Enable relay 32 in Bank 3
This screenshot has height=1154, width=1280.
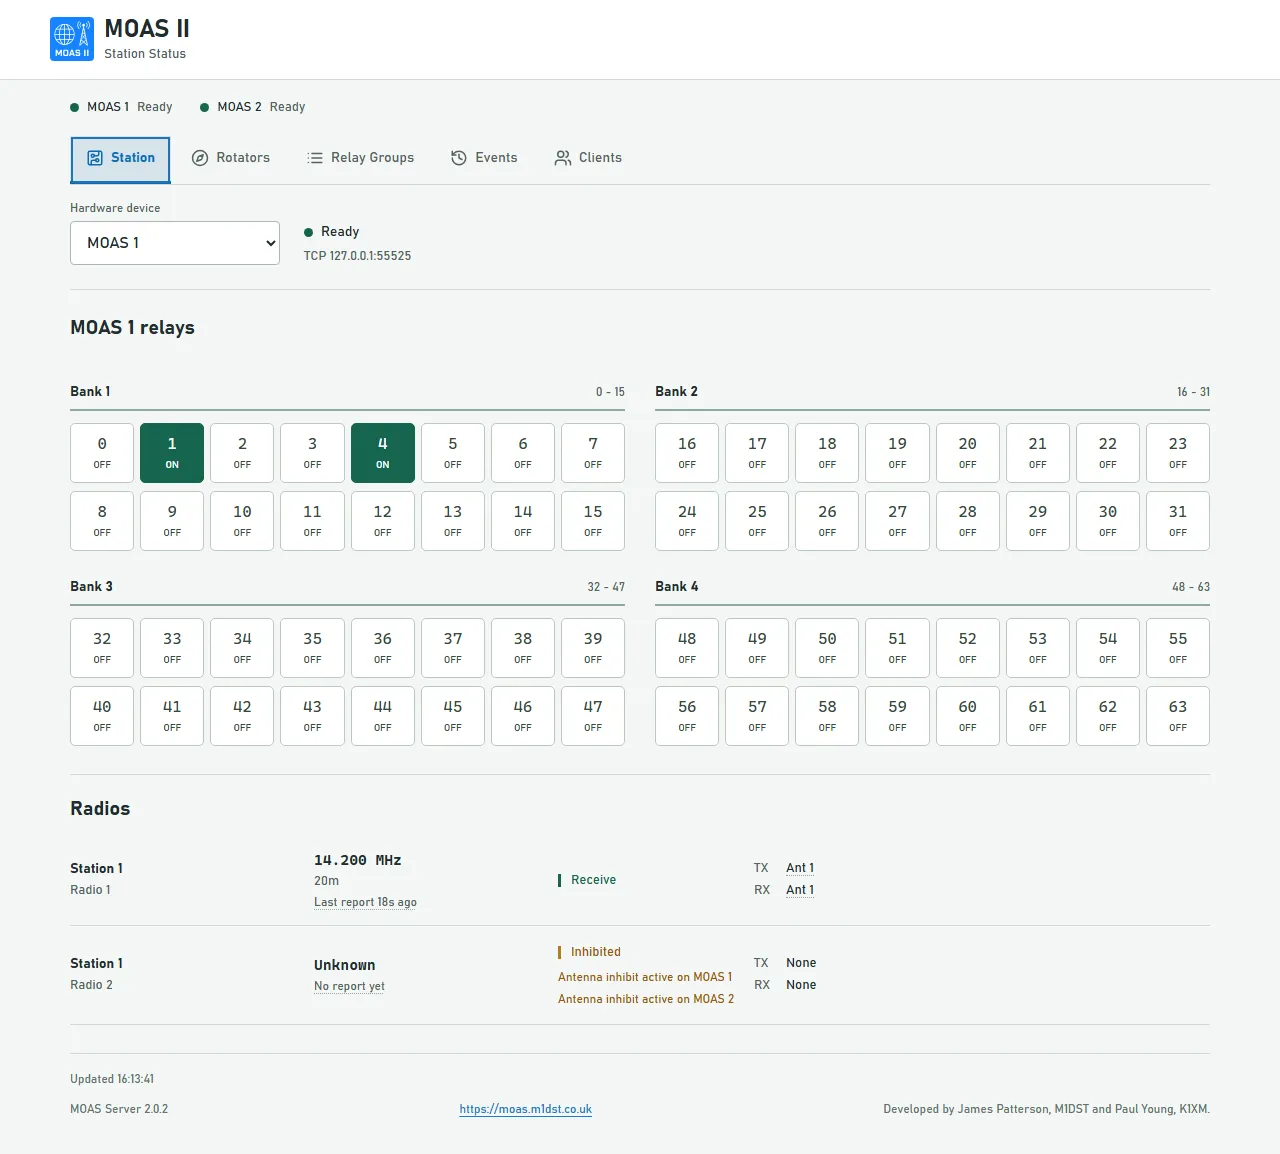[x=102, y=648]
